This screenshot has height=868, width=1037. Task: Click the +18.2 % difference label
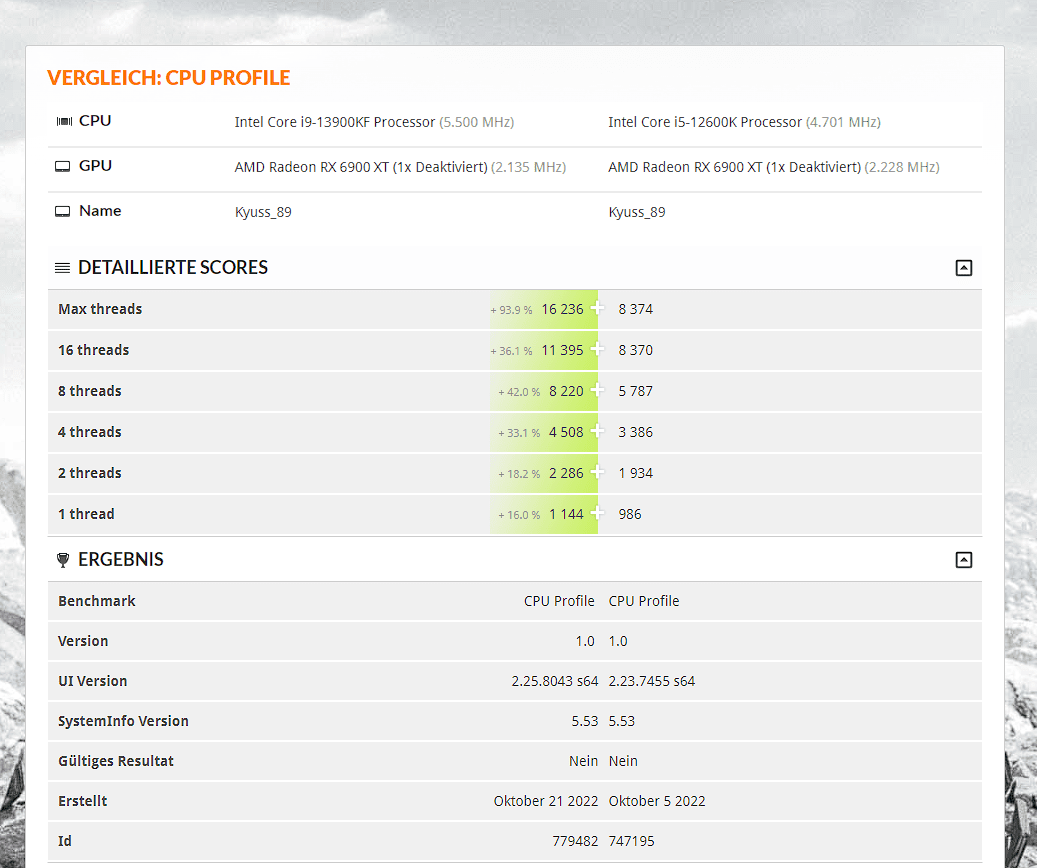[519, 474]
